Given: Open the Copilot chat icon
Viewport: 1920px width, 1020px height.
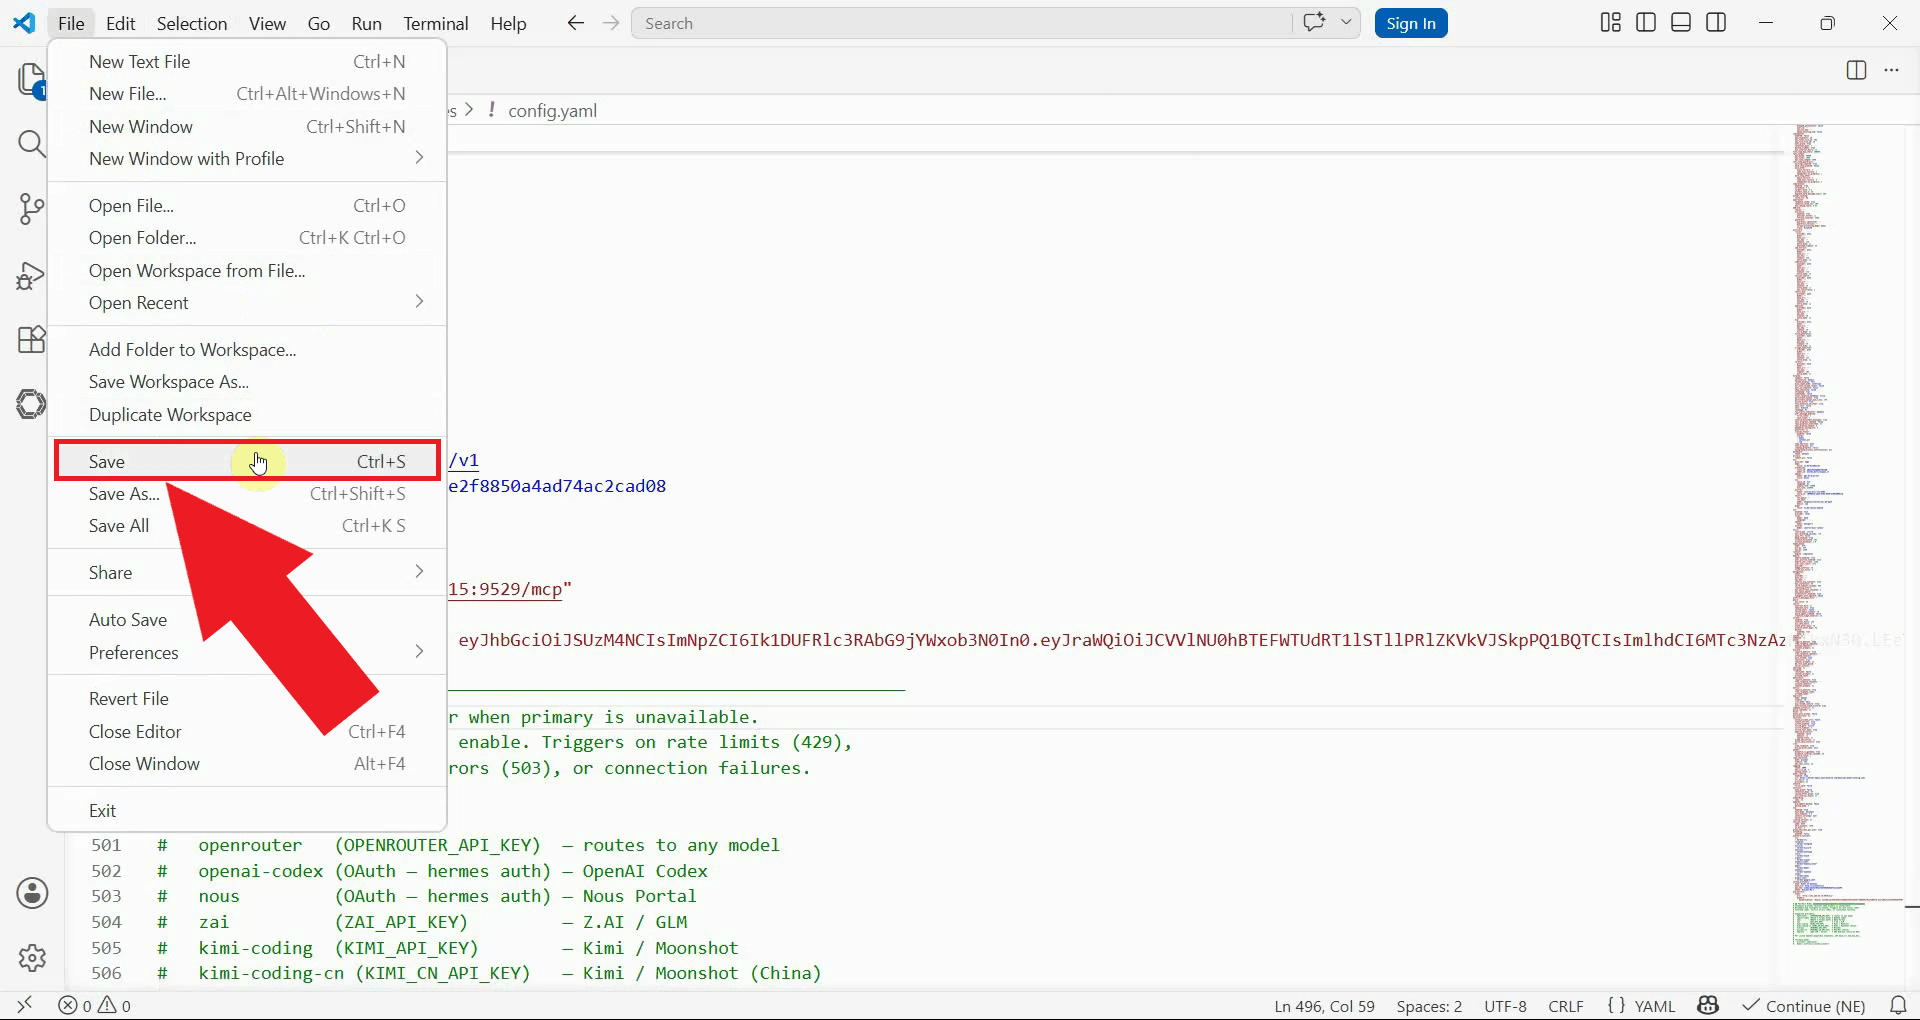Looking at the screenshot, I should (1314, 22).
